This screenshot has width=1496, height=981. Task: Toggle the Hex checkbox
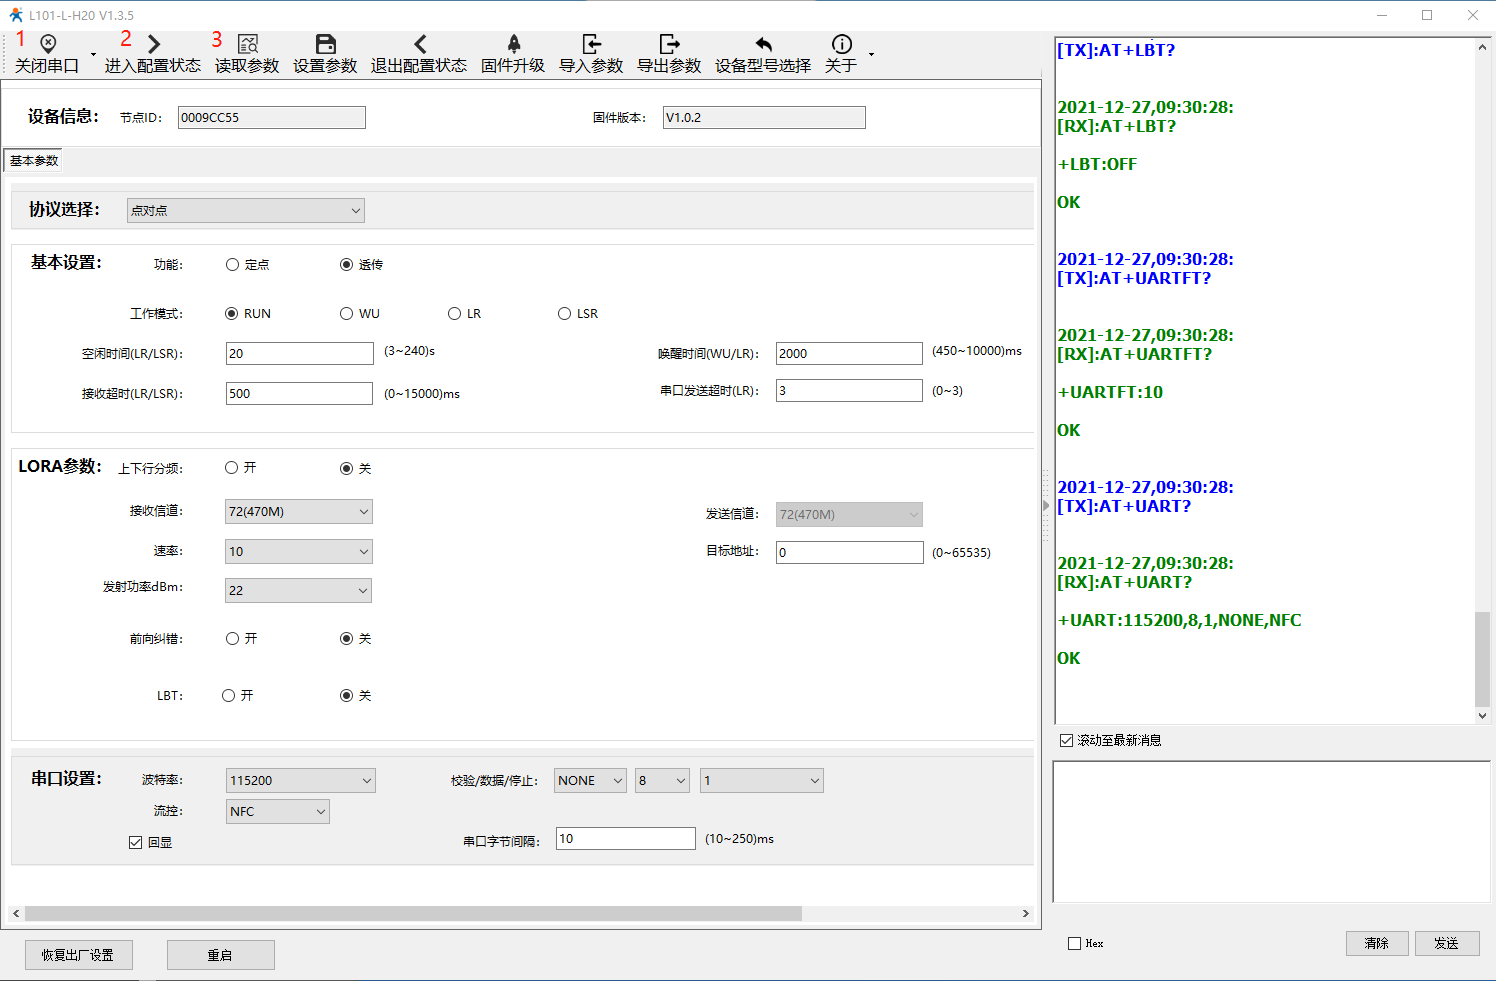(1075, 943)
